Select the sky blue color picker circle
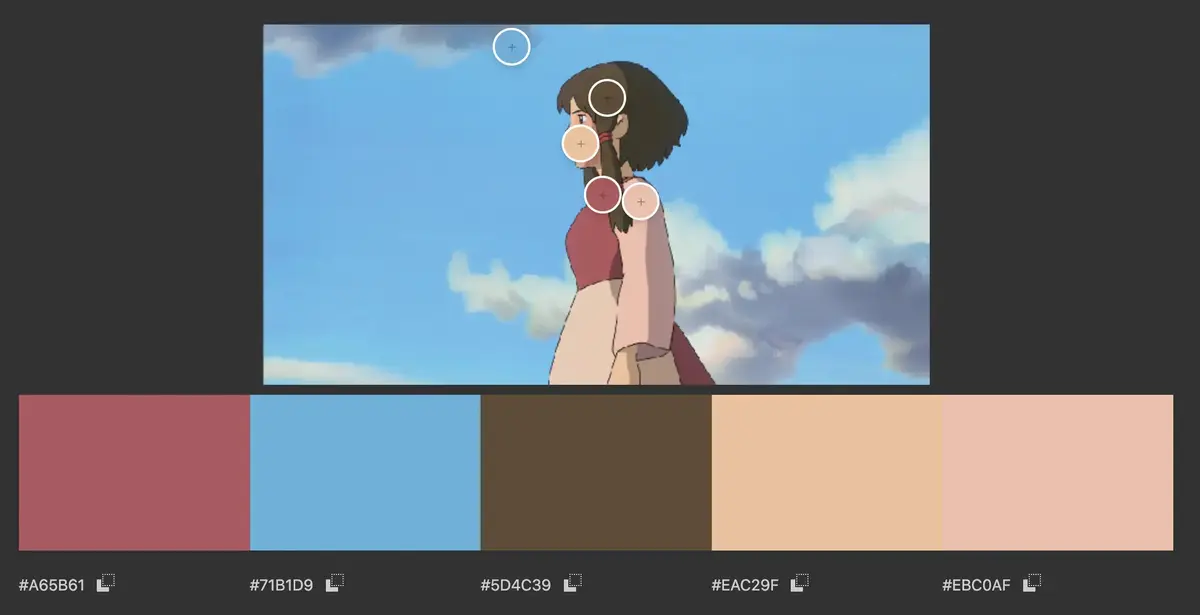The height and width of the screenshot is (615, 1200). [x=511, y=47]
